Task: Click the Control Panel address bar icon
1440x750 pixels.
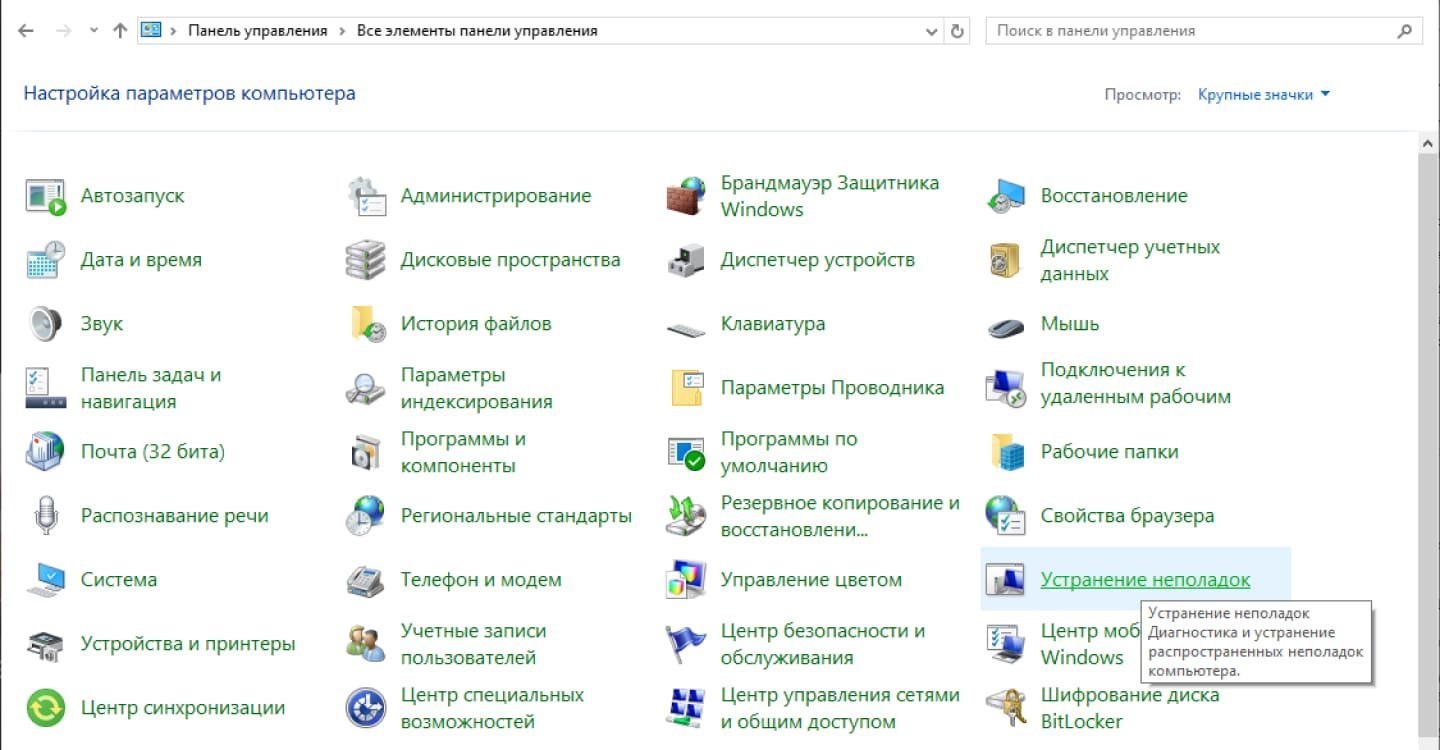Action: click(151, 31)
